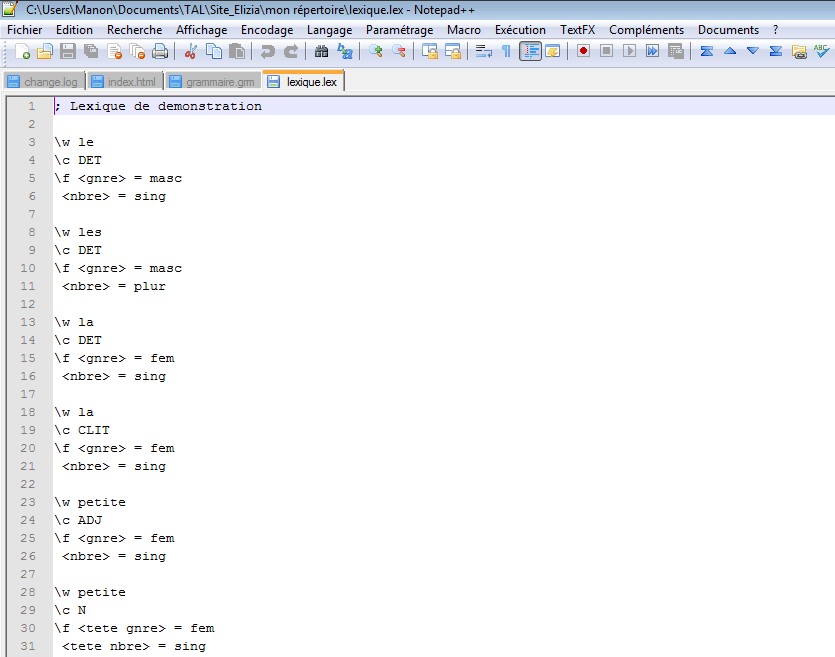Click the '\w les' line
Screen dimensions: 835x657
[x=78, y=232]
